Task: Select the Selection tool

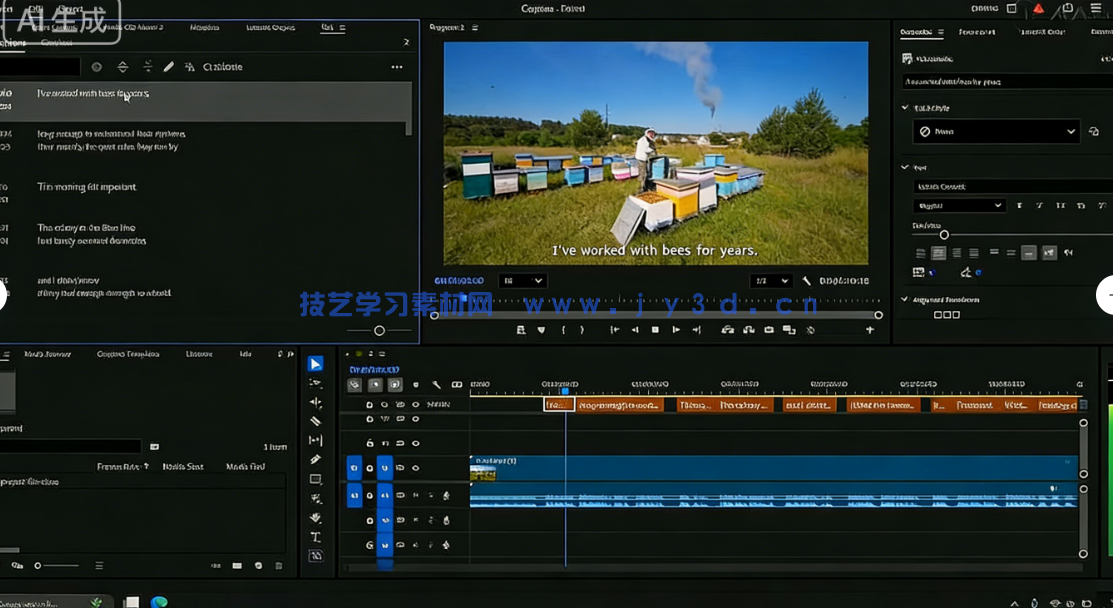Action: pyautogui.click(x=315, y=363)
